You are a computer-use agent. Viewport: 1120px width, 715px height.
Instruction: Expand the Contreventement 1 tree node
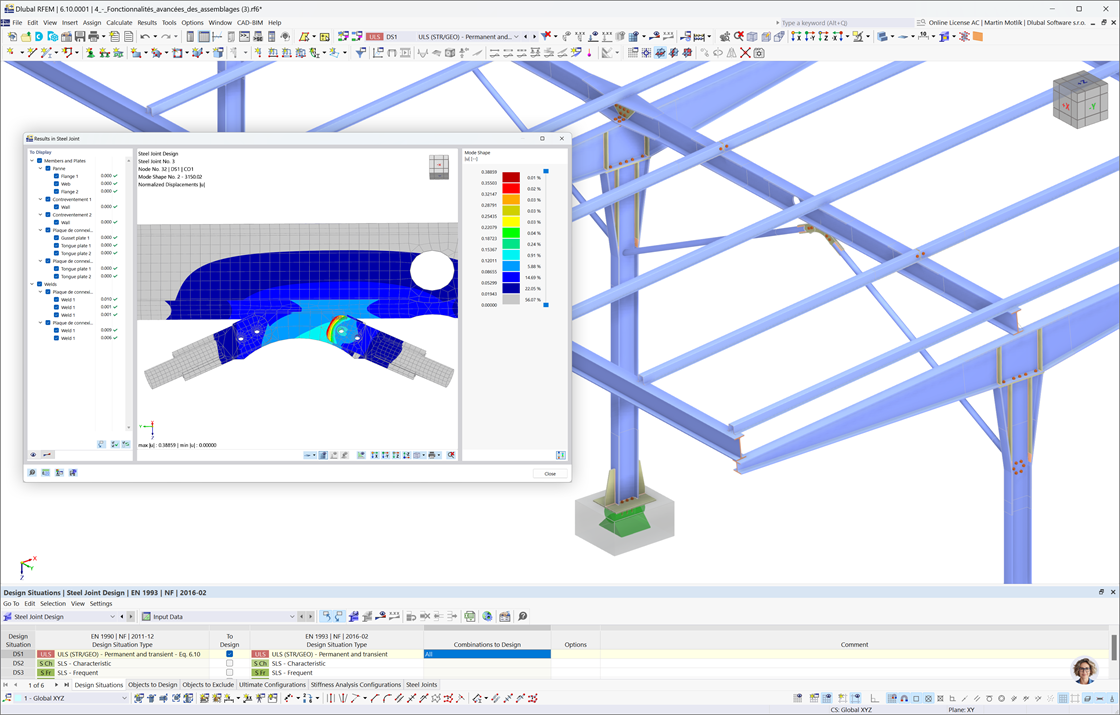pyautogui.click(x=40, y=199)
